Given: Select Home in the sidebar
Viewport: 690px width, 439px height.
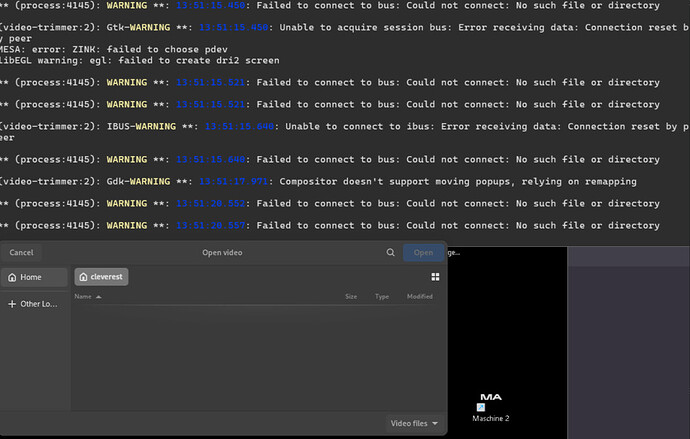Looking at the screenshot, I should click(x=34, y=277).
